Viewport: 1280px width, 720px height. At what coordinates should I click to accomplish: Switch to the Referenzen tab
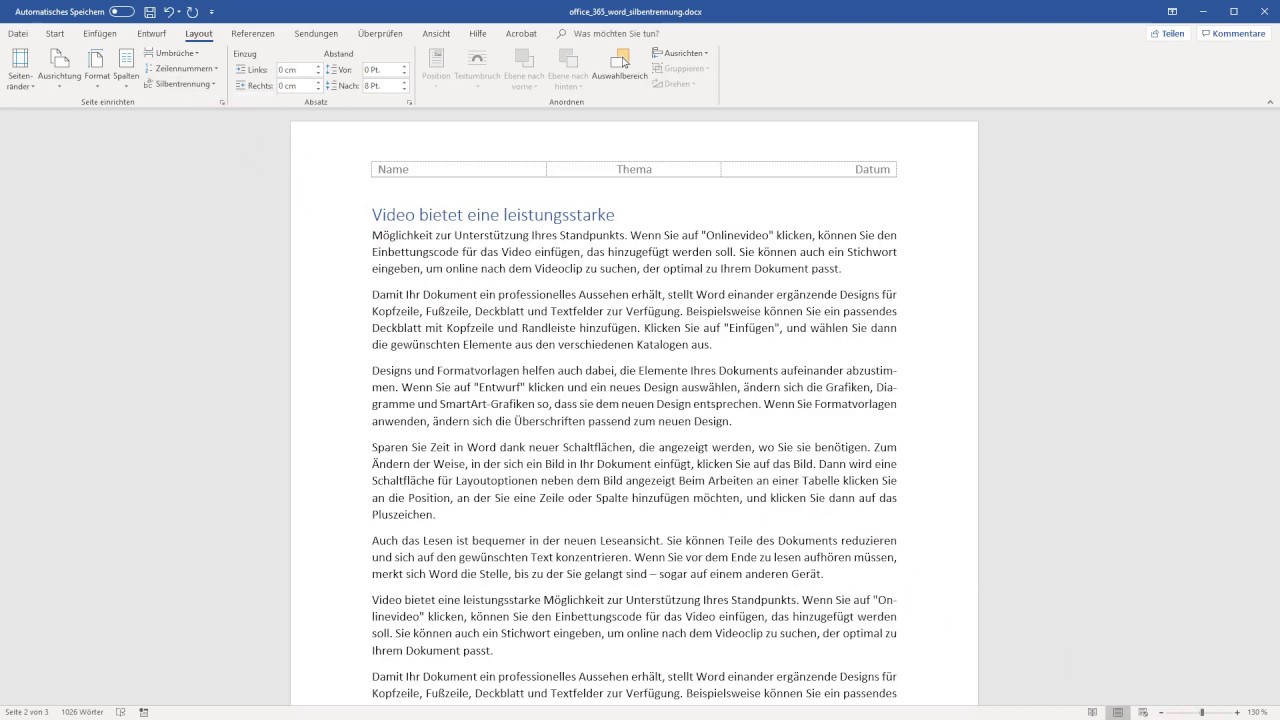click(253, 34)
